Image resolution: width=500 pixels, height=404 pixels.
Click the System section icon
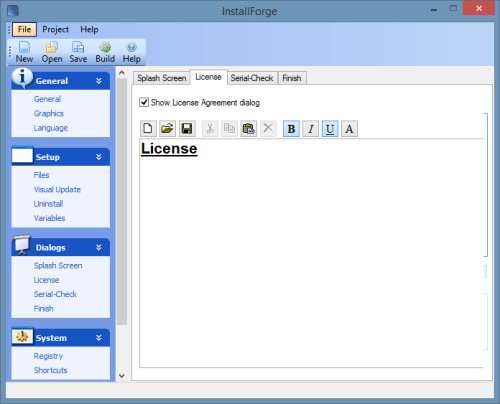point(22,336)
